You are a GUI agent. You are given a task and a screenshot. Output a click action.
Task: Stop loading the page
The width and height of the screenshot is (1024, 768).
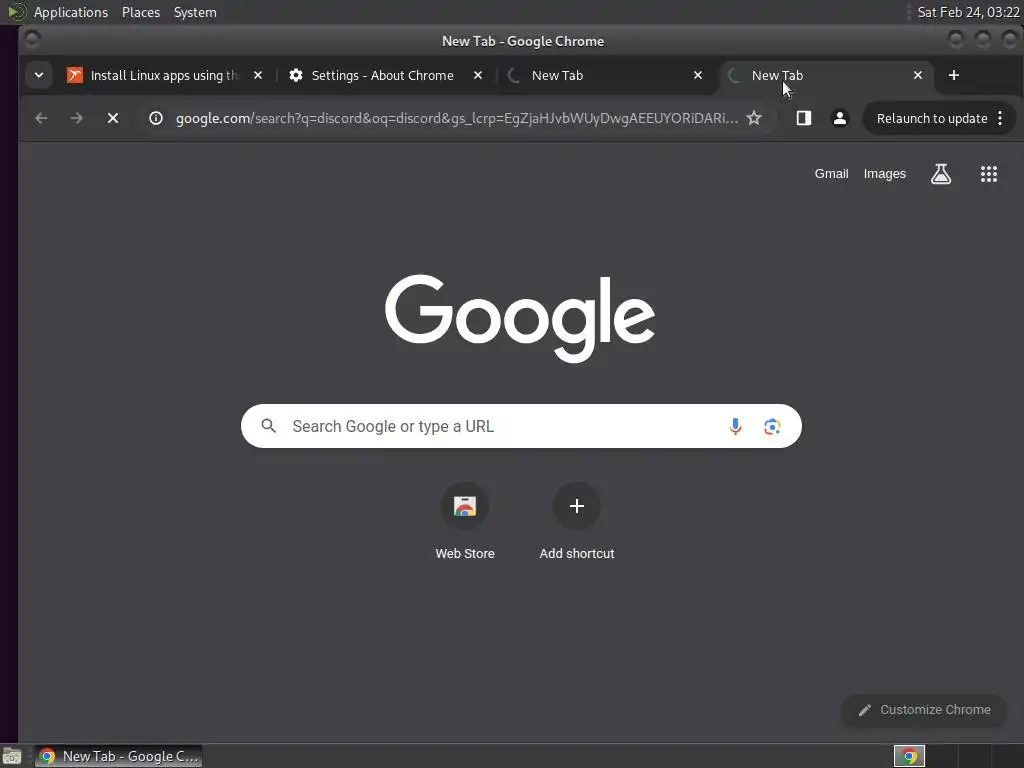(113, 118)
